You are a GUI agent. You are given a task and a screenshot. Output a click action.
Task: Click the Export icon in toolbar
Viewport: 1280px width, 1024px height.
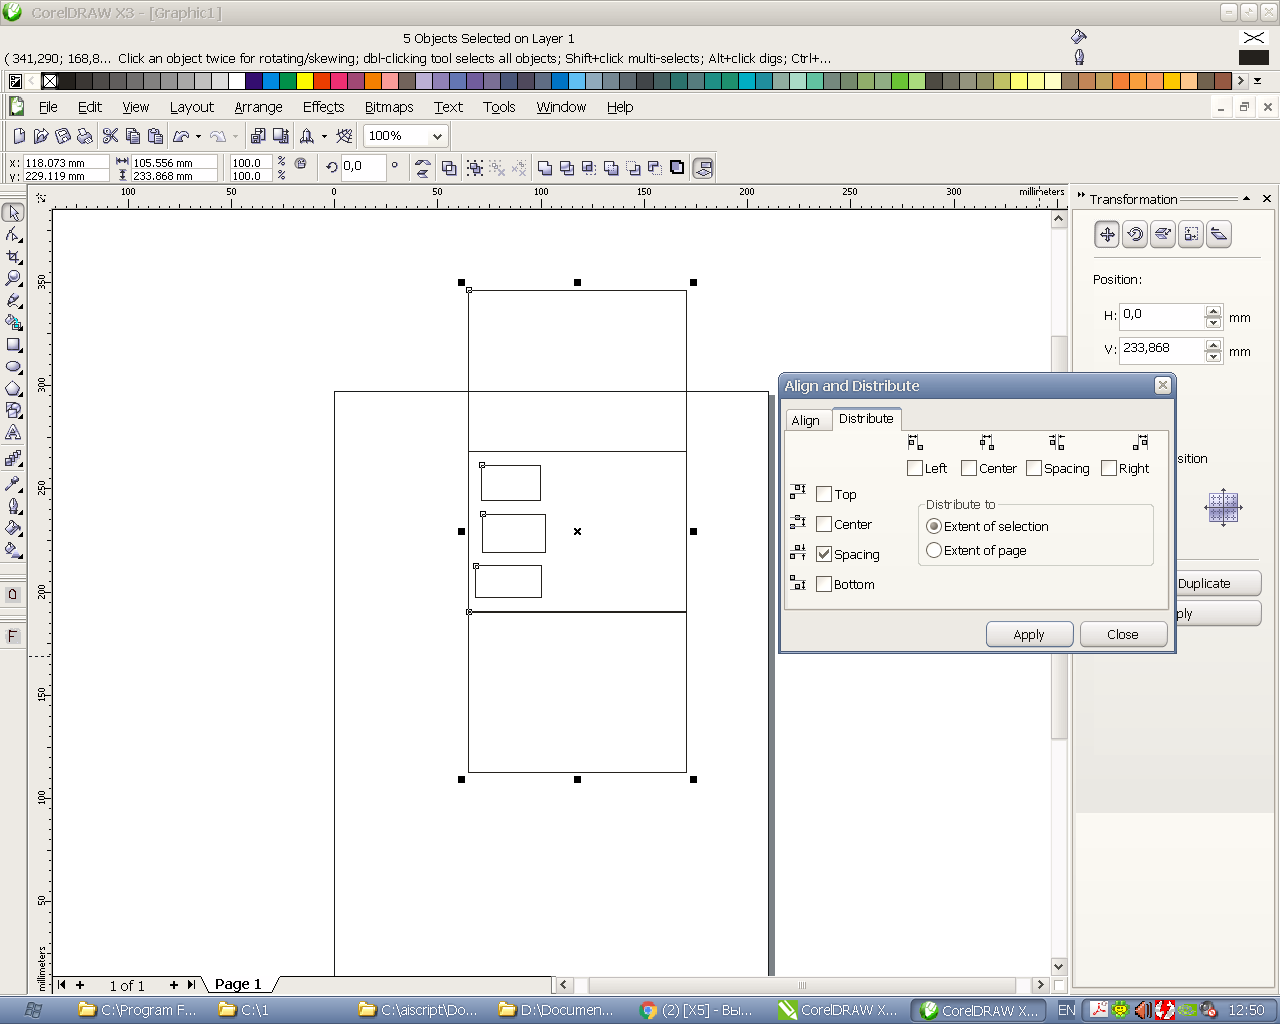[x=281, y=136]
